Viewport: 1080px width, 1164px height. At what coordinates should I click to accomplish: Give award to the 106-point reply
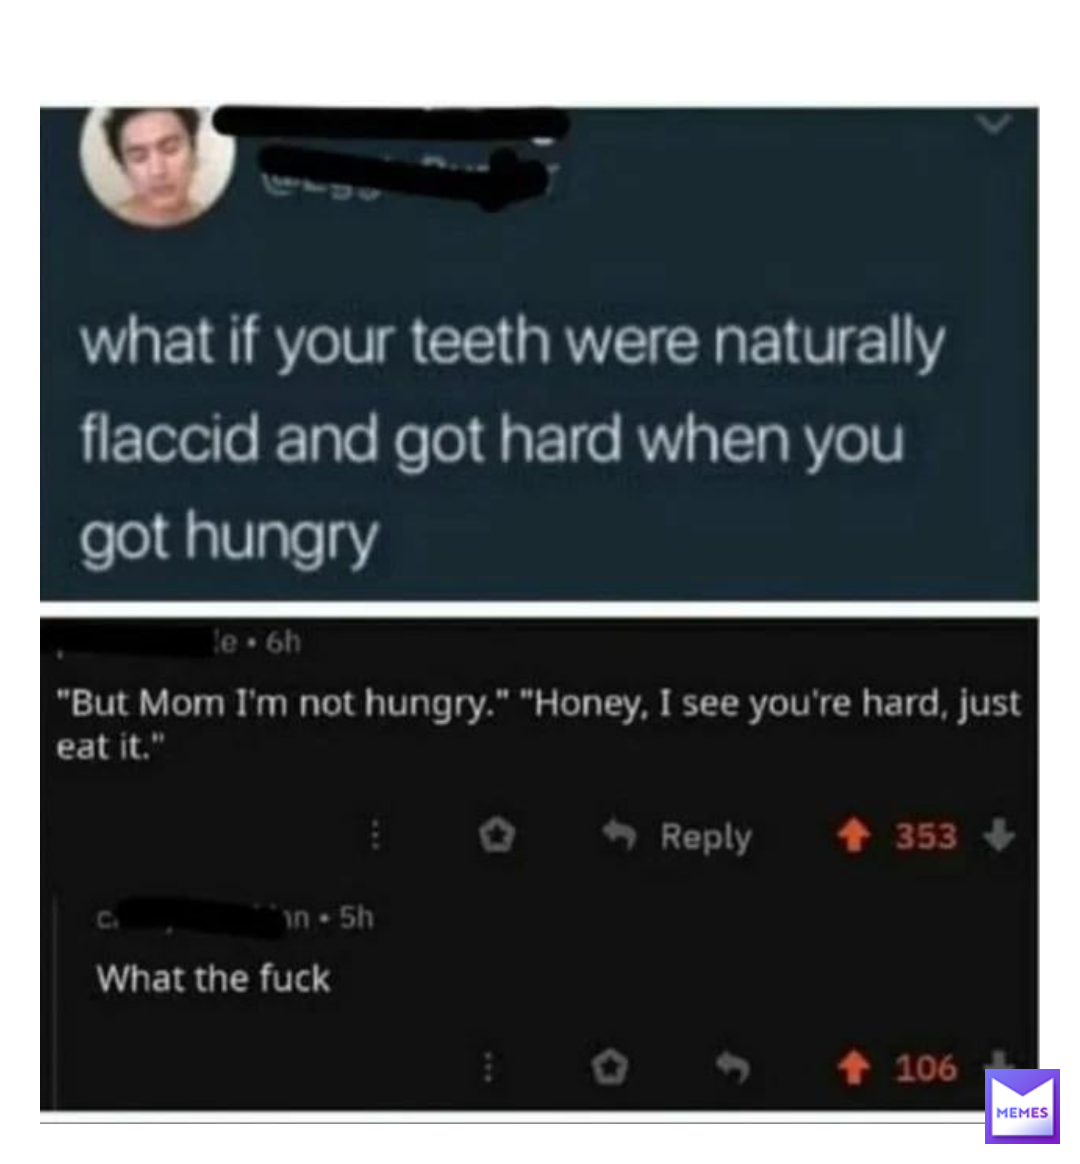tap(609, 1067)
